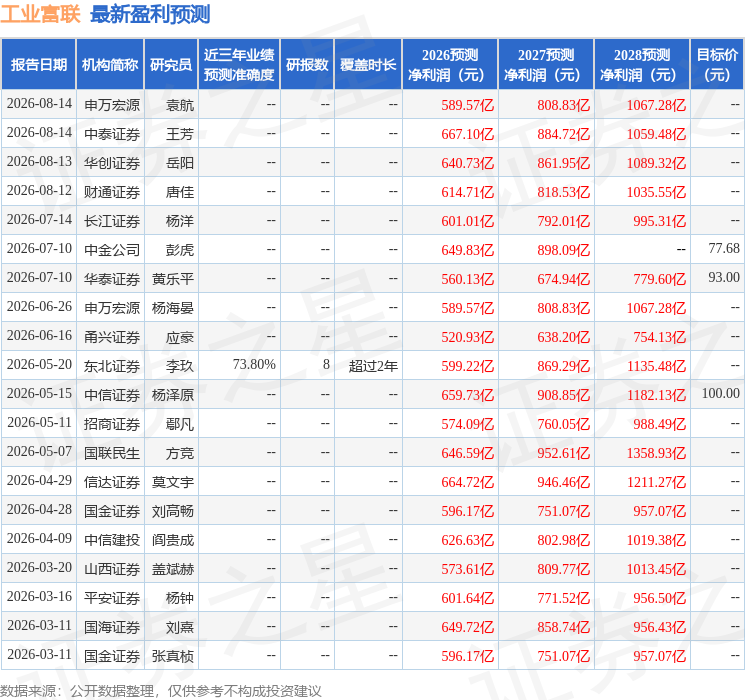Click accuracy value 73.80%
Image resolution: width=745 pixels, height=700 pixels.
tap(254, 364)
